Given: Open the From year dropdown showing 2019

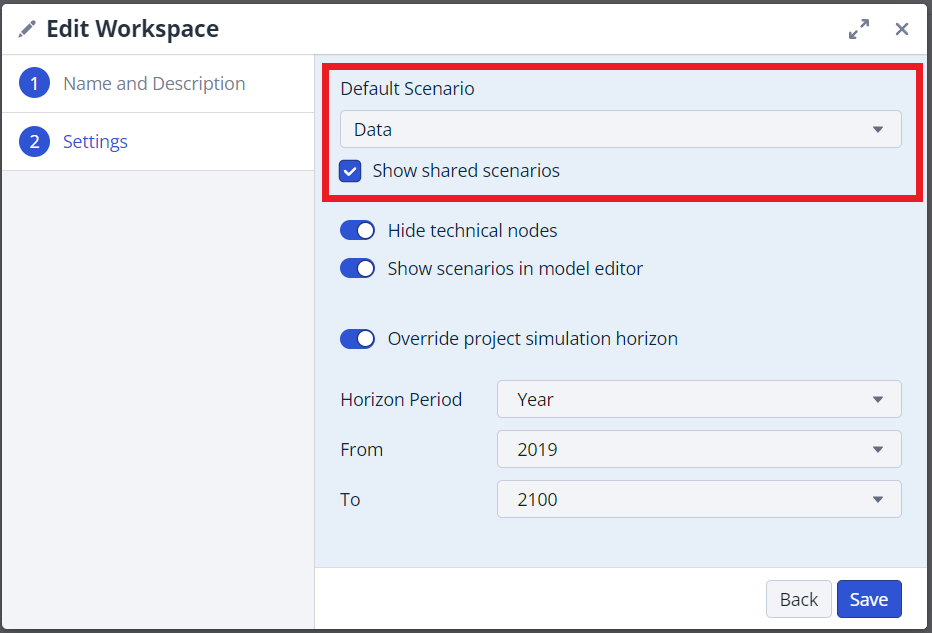Looking at the screenshot, I should [x=698, y=449].
